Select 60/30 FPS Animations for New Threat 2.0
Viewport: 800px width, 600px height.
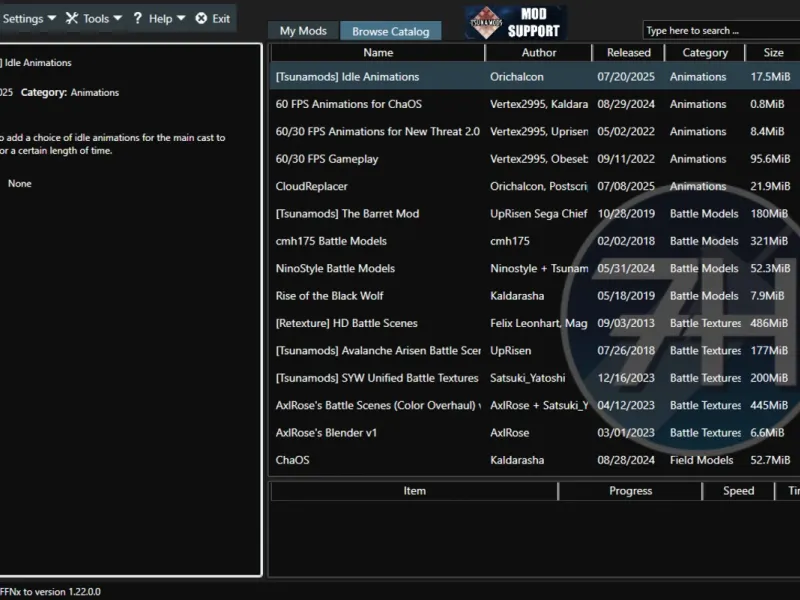pyautogui.click(x=535, y=132)
